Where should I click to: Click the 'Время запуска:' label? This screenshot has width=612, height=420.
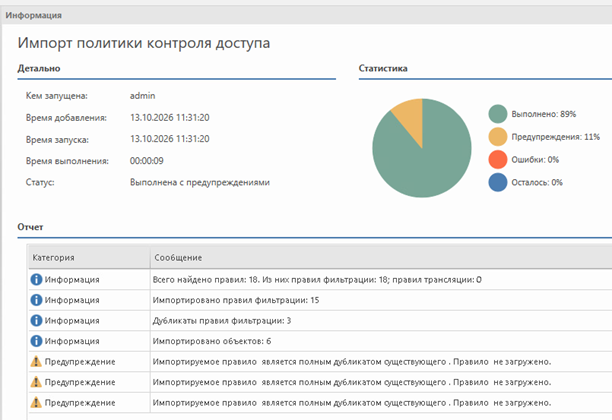[57, 139]
